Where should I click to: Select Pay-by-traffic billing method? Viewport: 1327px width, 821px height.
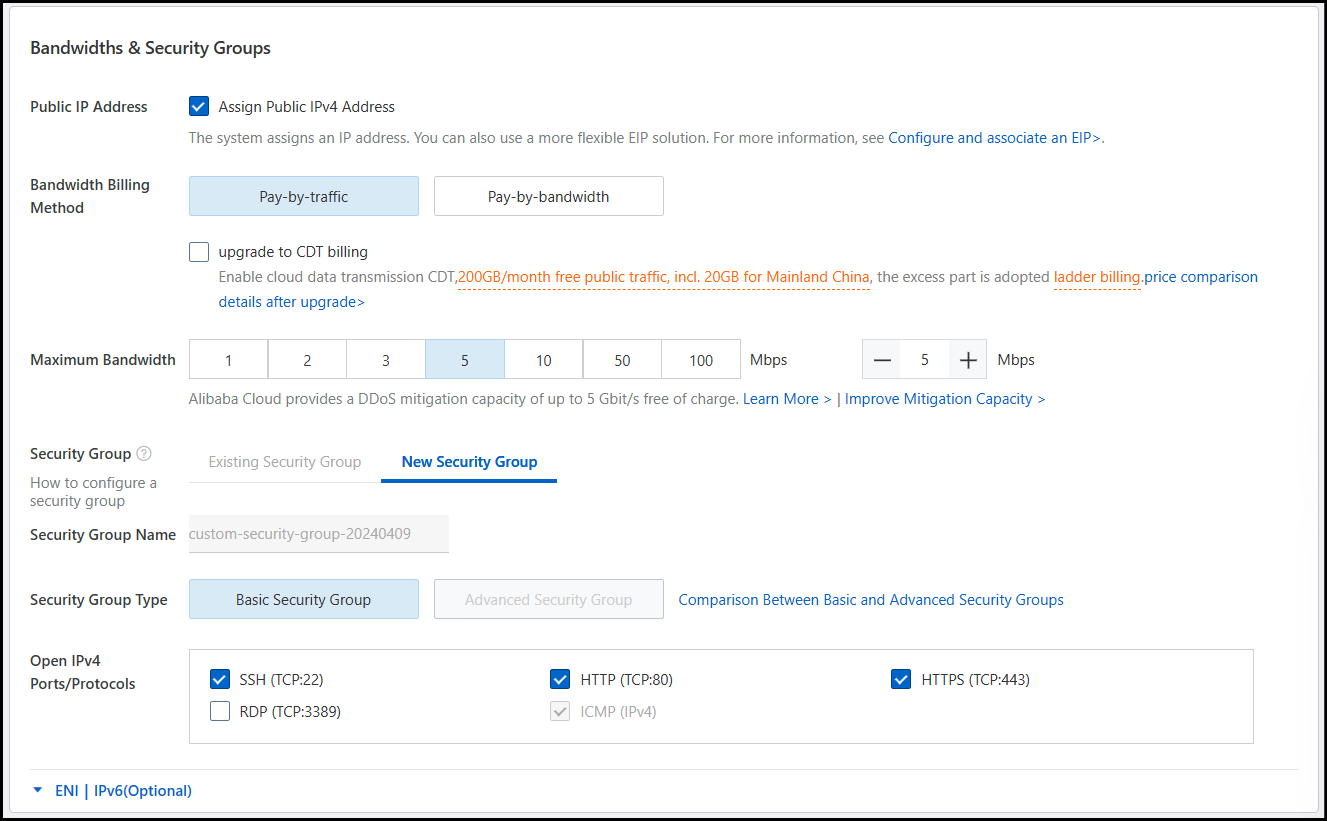[x=303, y=197]
